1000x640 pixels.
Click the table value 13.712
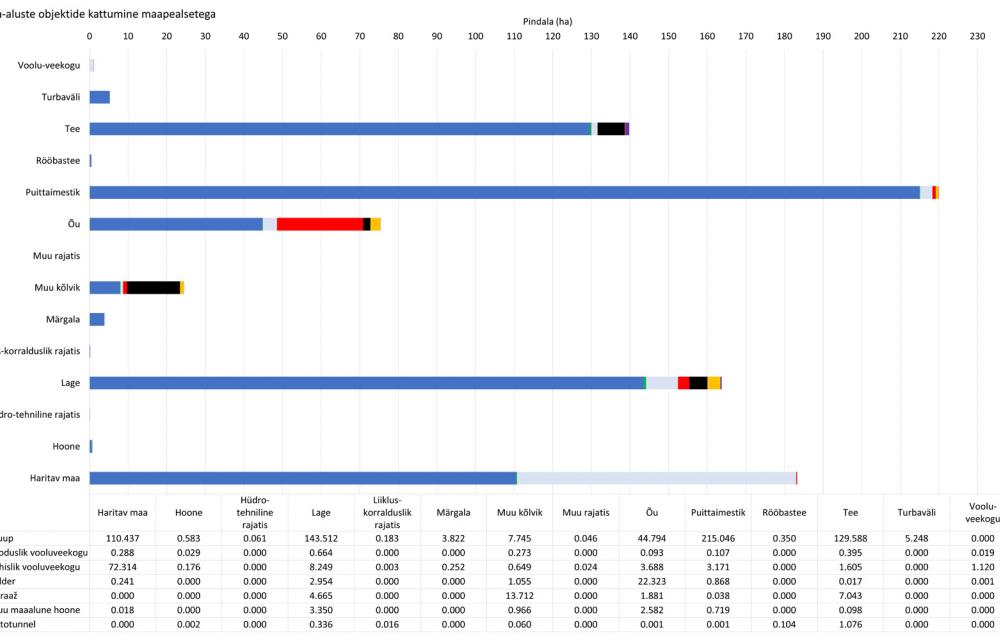520,596
